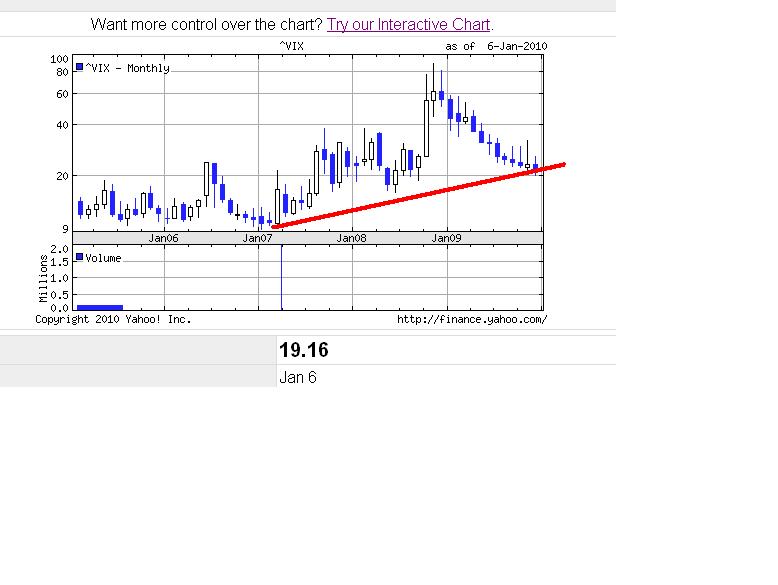
Task: Click the blue Volume legend square
Action: tap(79, 257)
